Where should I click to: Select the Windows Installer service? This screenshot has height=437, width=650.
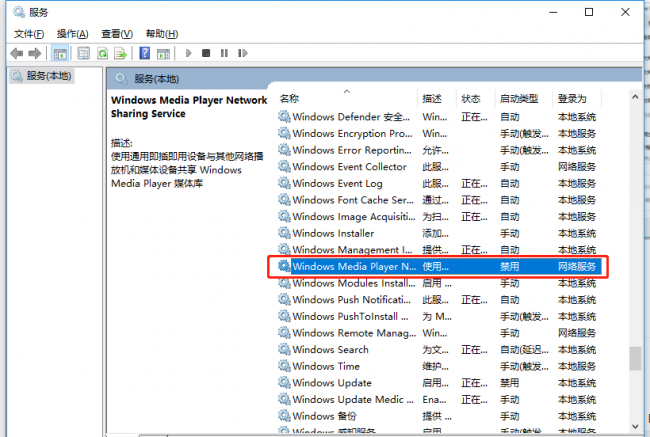coord(439,233)
